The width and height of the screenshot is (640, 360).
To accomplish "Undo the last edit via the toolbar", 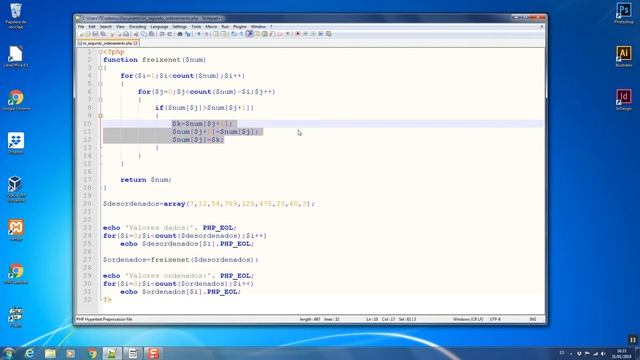I will 162,34.
